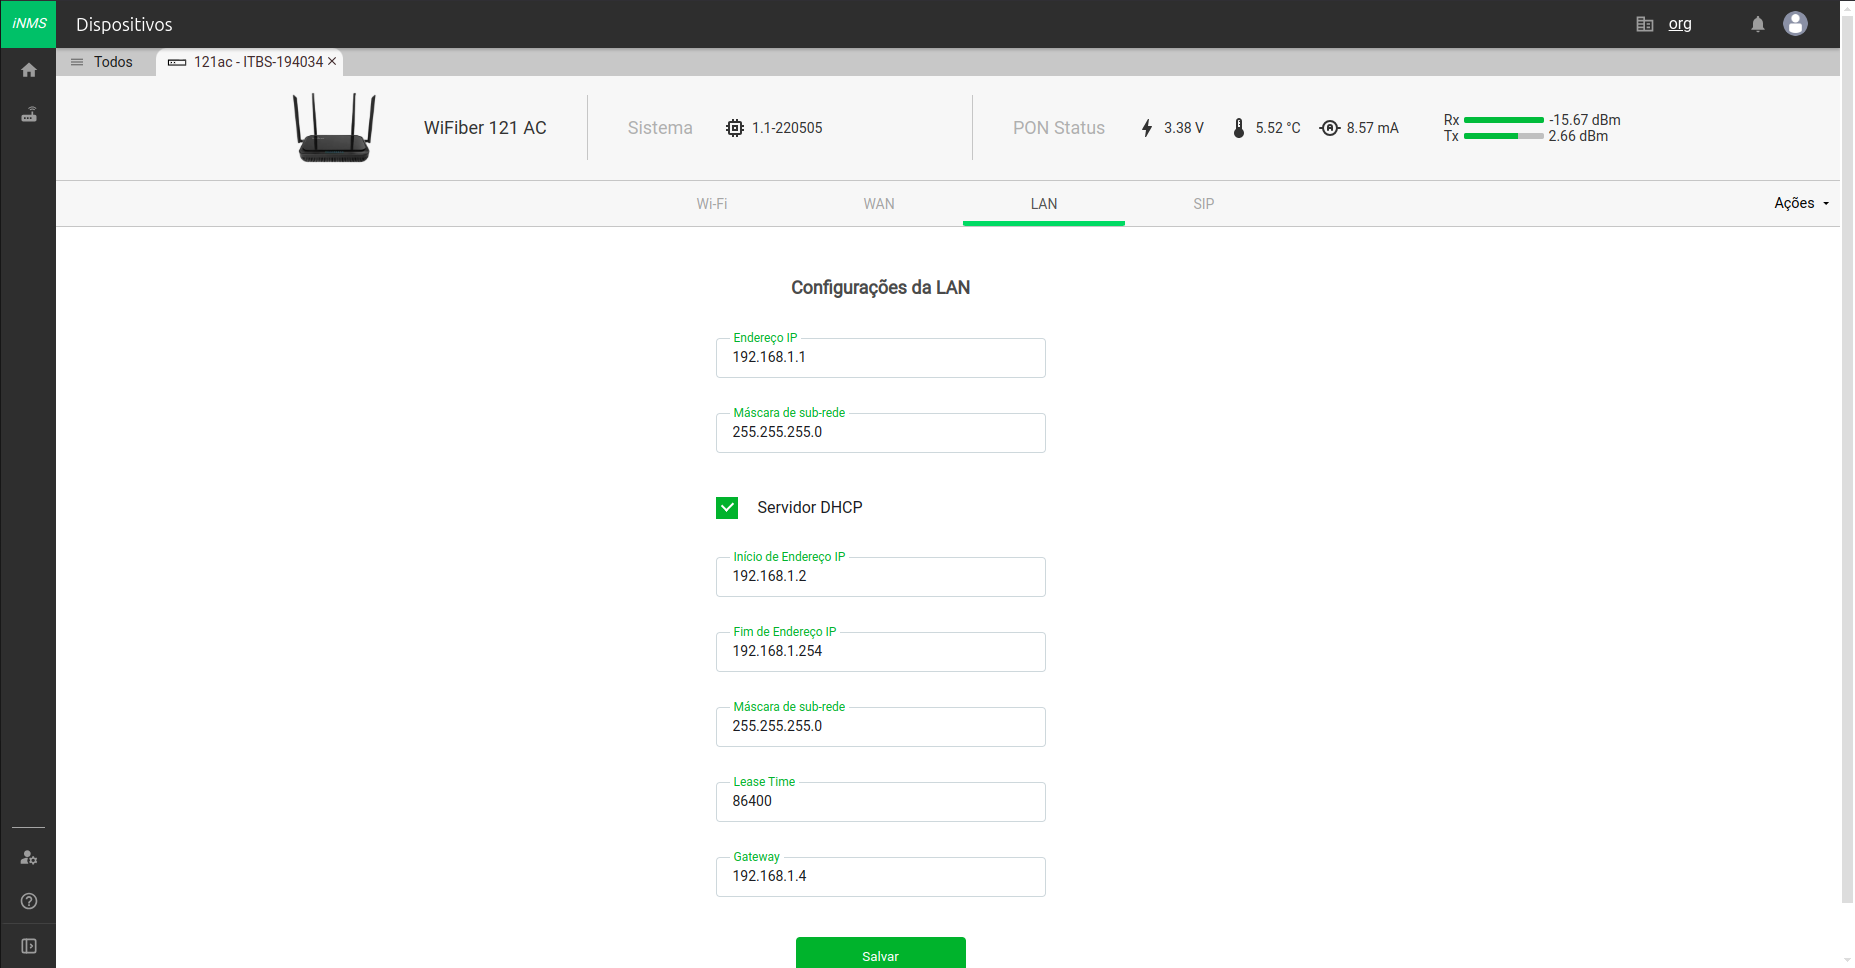This screenshot has height=968, width=1855.
Task: Click the 8.57 mA current value
Action: [1372, 128]
